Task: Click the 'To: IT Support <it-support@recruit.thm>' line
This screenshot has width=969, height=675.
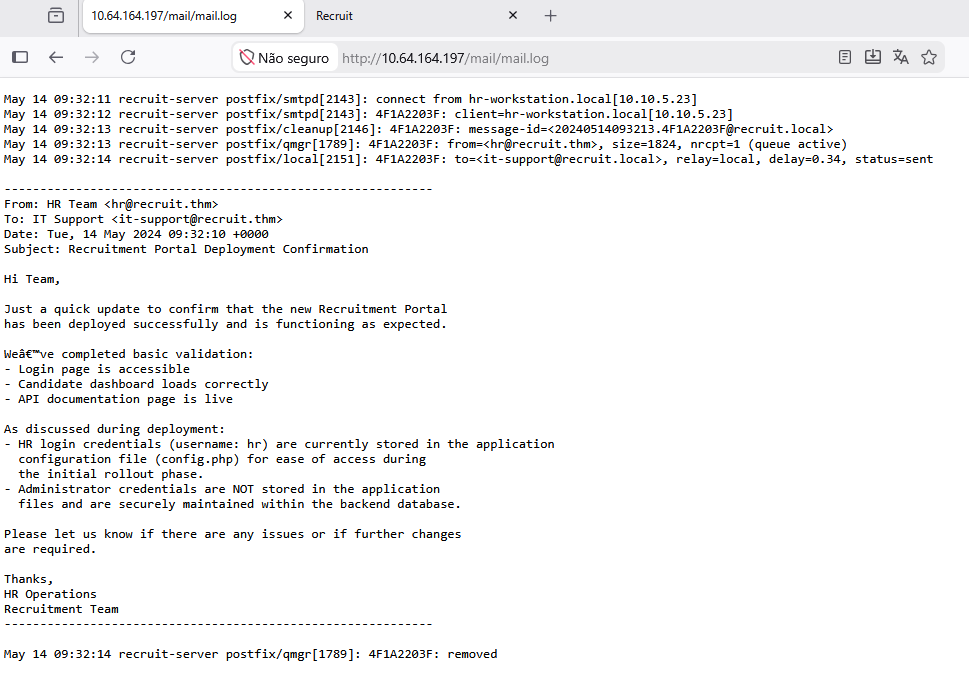Action: pyautogui.click(x=143, y=219)
